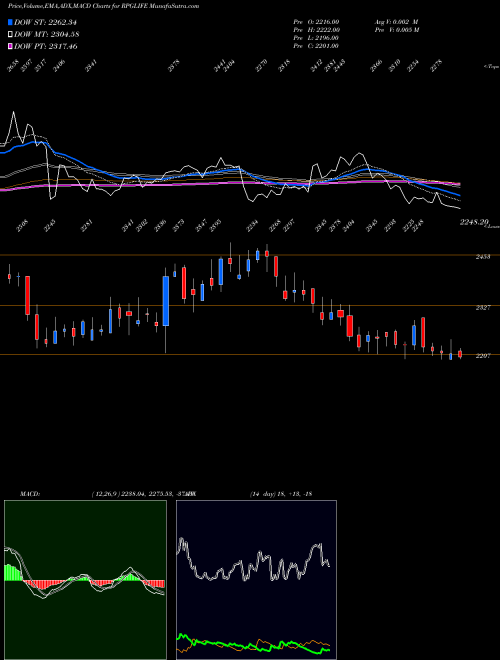This screenshot has height=660, width=500.
Task: Click the 2248.20 closing value label
Action: coord(474,222)
